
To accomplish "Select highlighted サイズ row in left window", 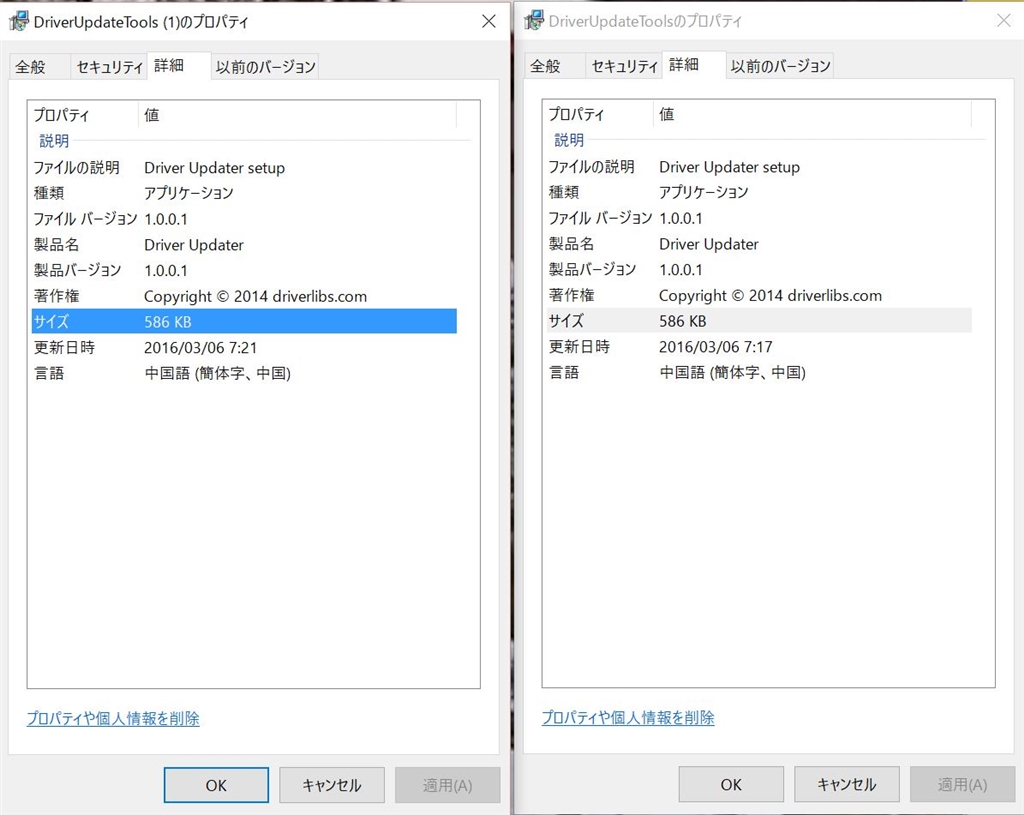I will click(244, 321).
